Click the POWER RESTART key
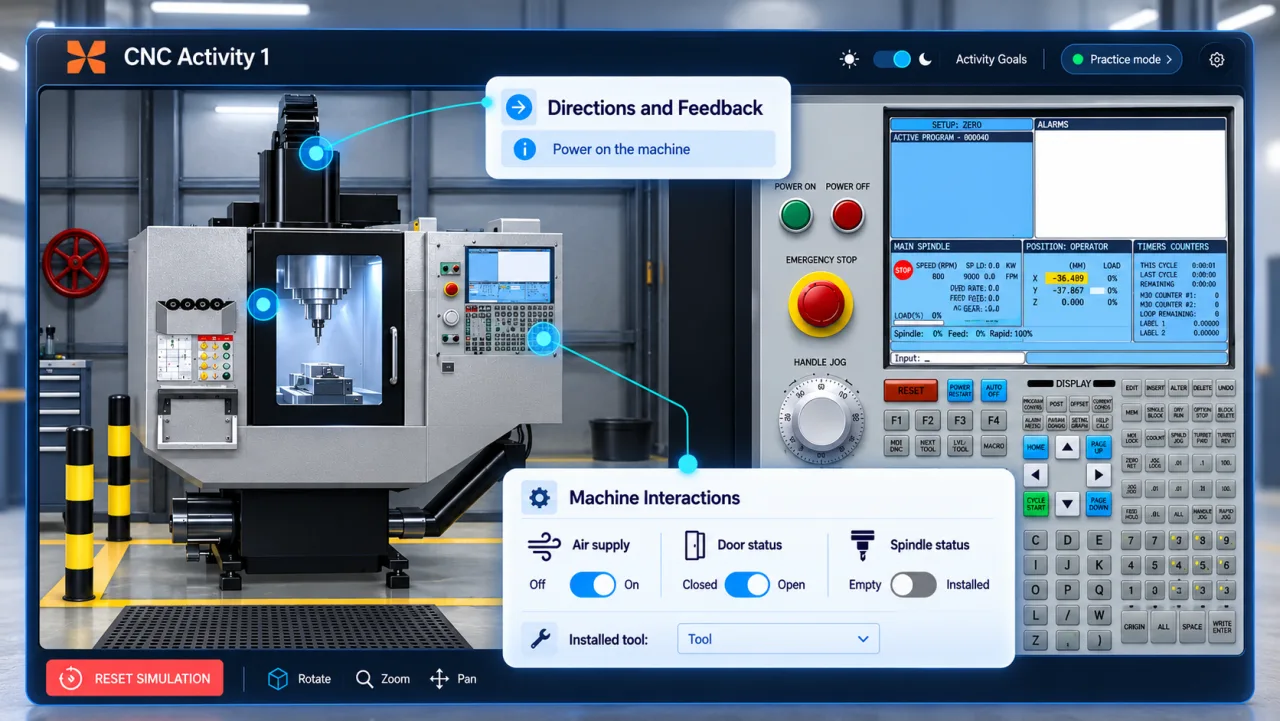This screenshot has height=721, width=1280. [x=960, y=391]
